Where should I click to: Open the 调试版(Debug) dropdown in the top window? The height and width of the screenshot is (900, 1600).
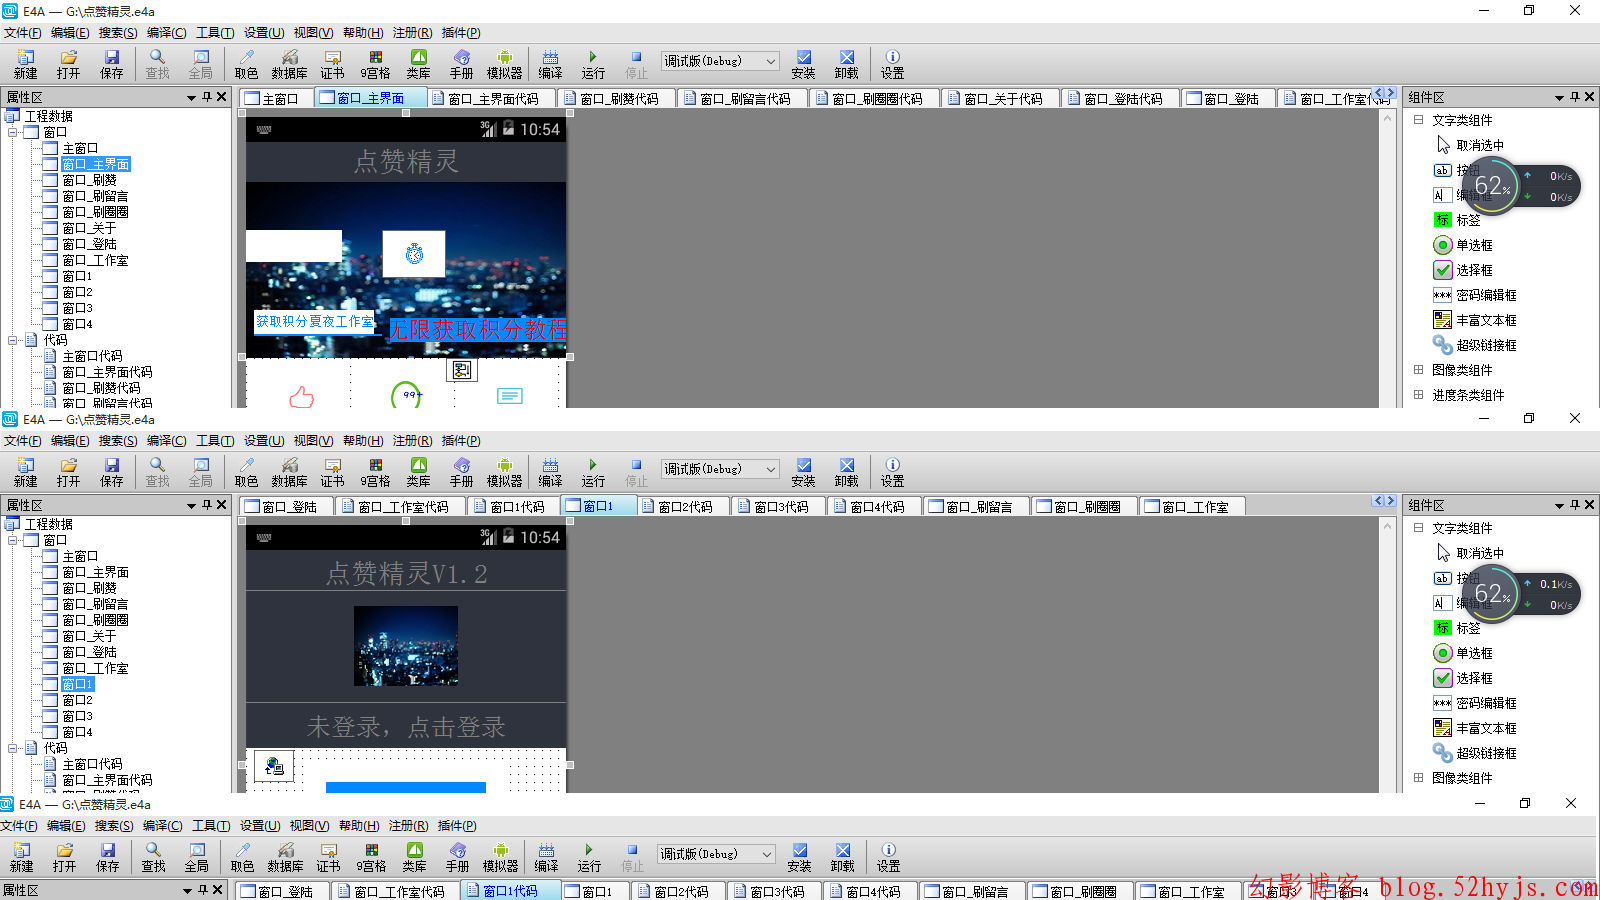pos(719,61)
